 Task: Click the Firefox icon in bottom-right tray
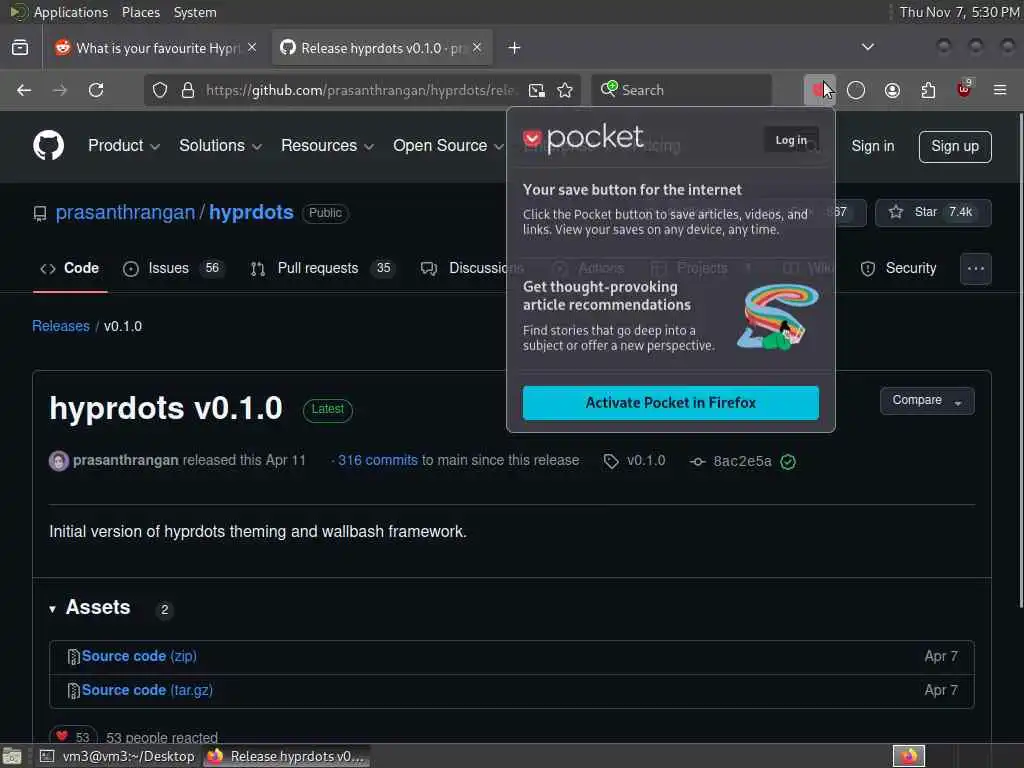pos(909,756)
